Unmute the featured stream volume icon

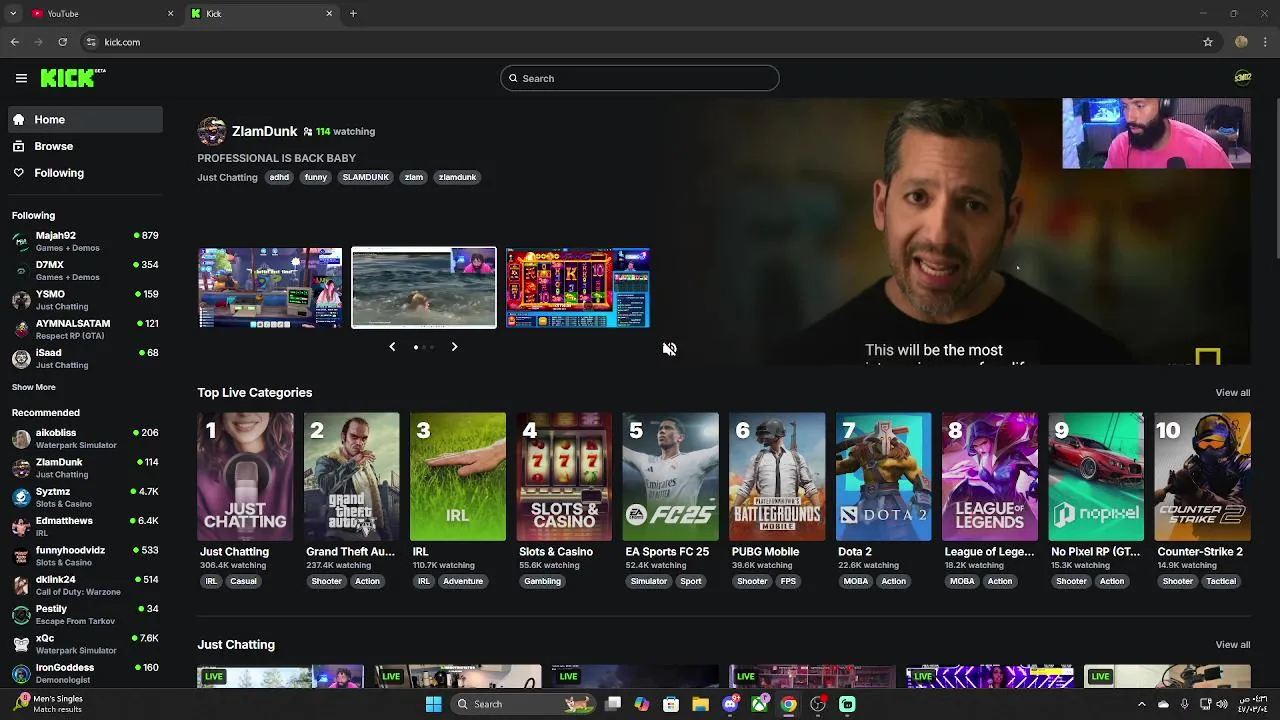(669, 348)
